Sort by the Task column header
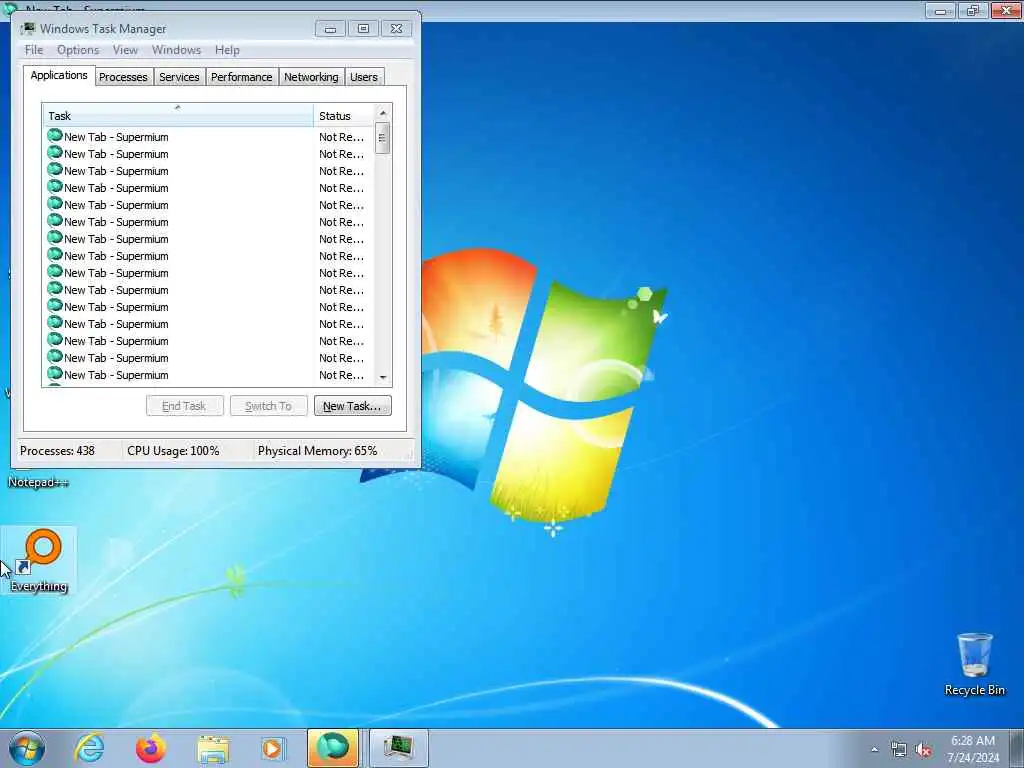Viewport: 1024px width, 768px height. tap(178, 116)
